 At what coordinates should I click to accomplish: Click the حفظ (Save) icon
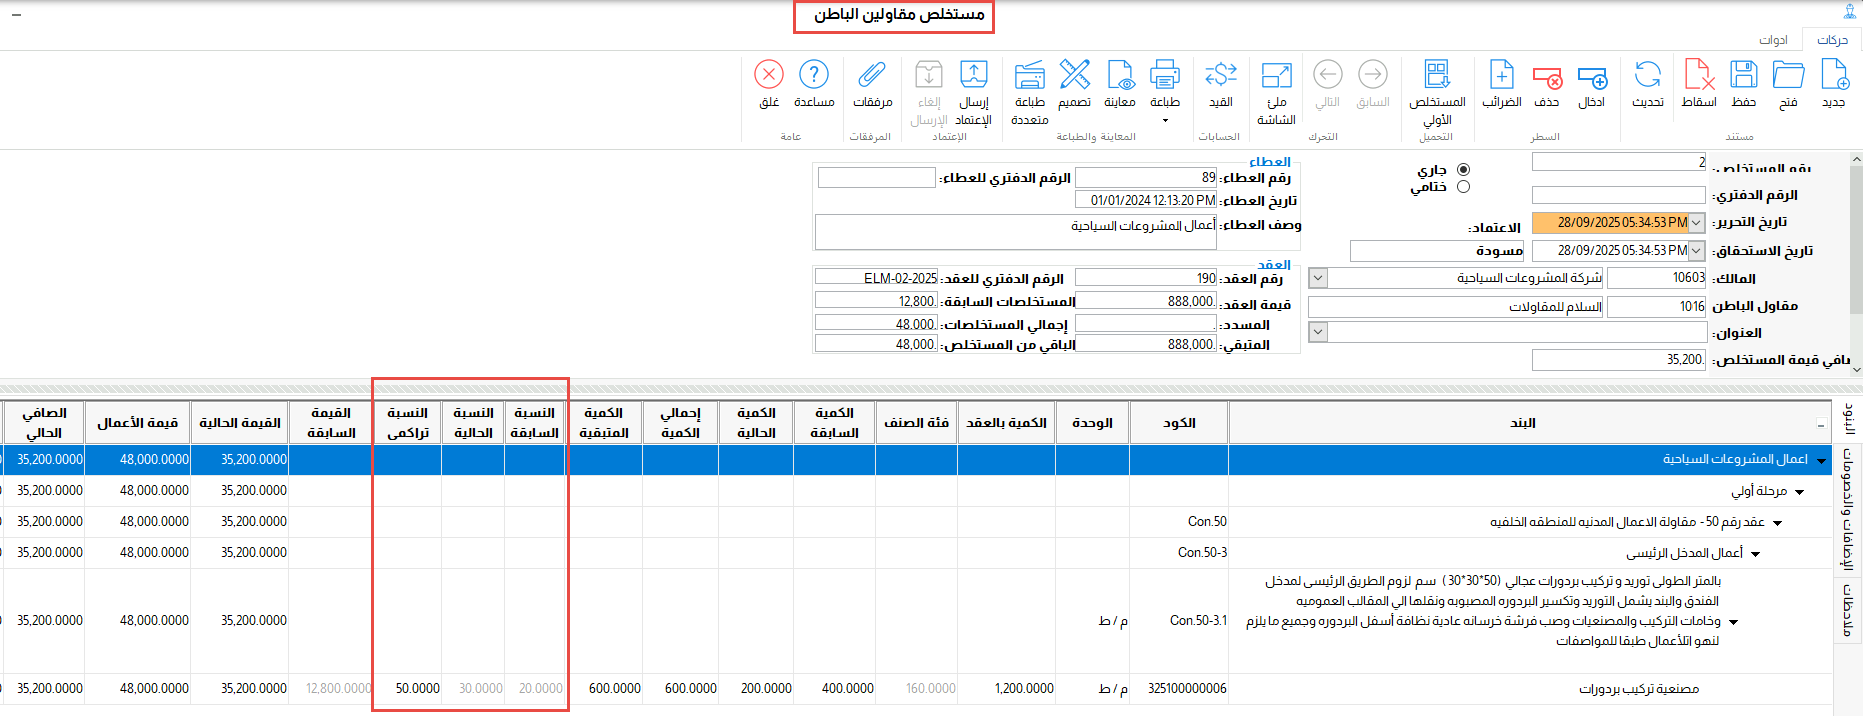(x=1743, y=76)
